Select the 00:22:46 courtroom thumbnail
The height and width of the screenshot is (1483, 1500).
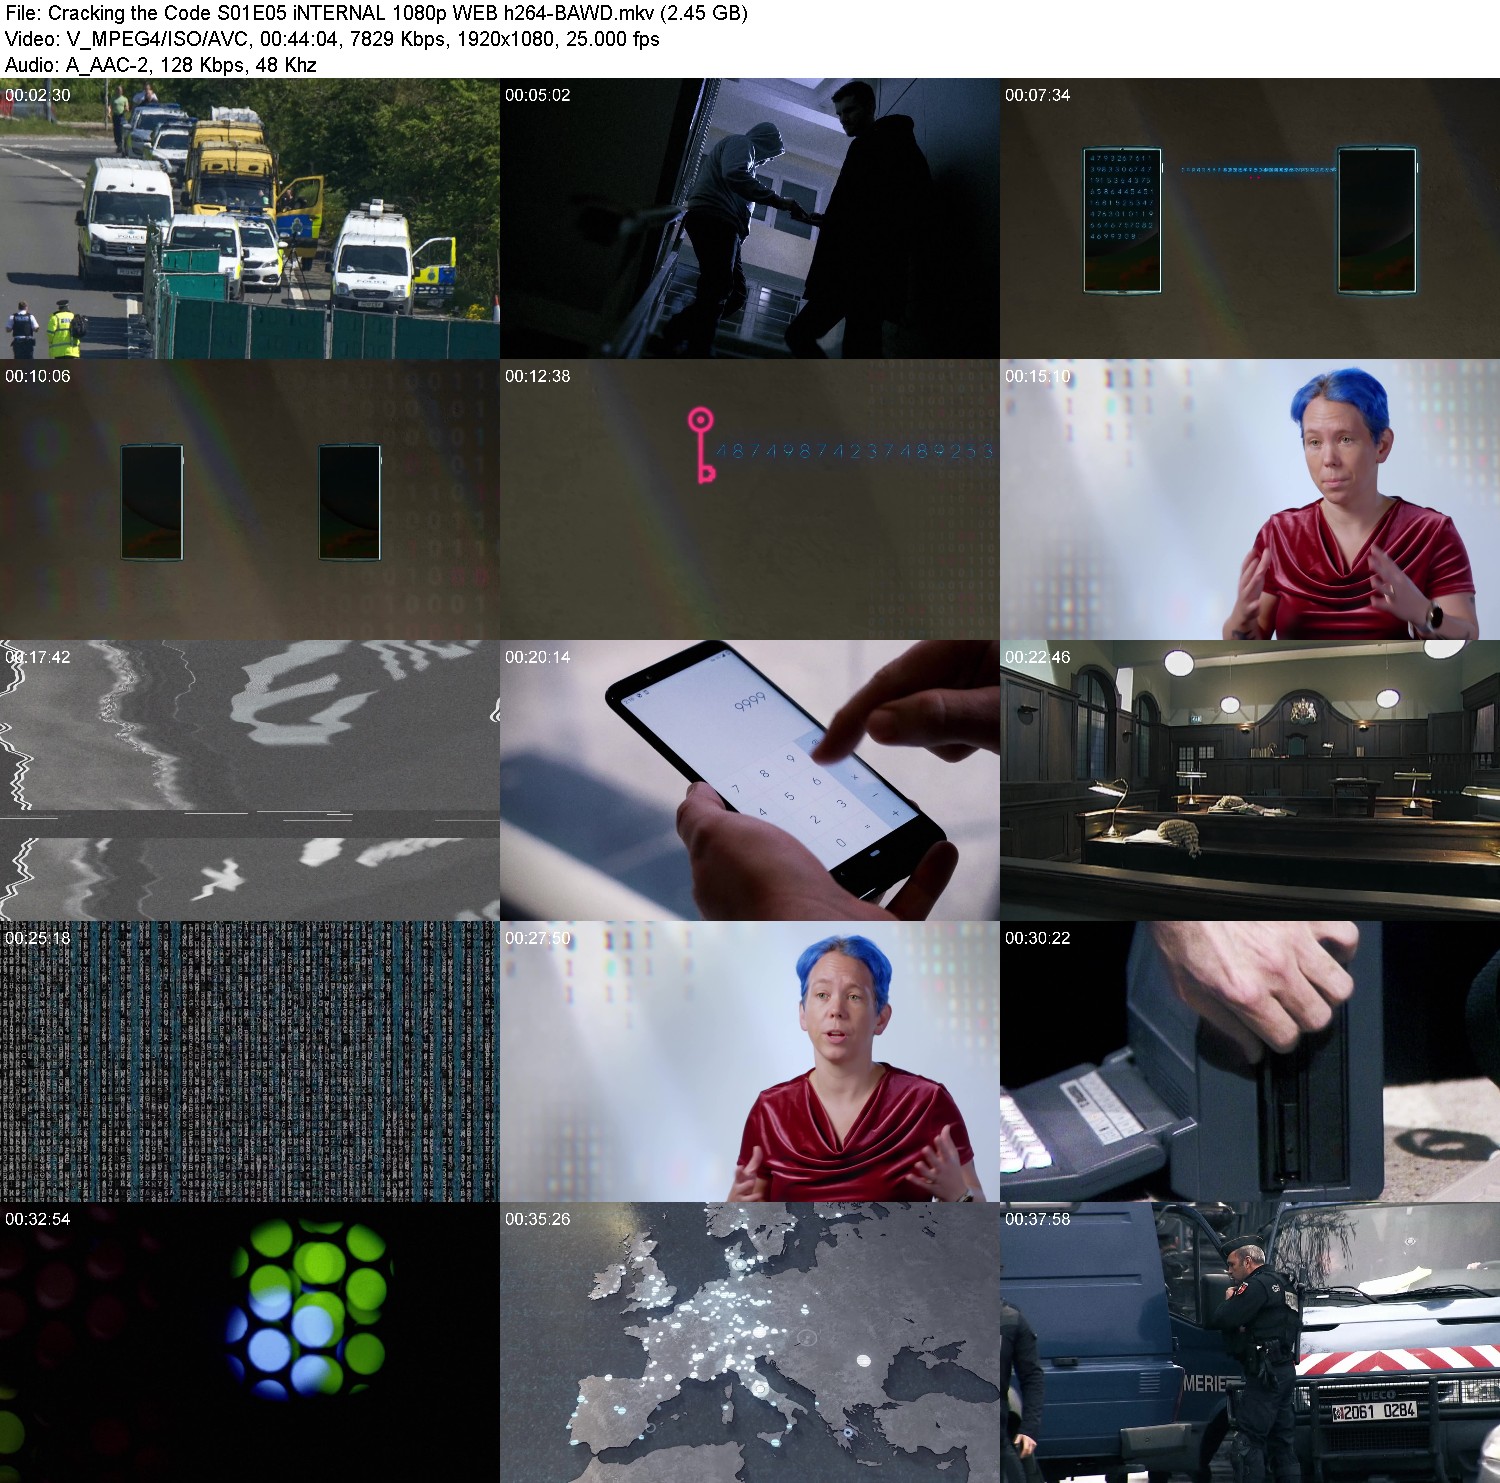click(x=1250, y=781)
